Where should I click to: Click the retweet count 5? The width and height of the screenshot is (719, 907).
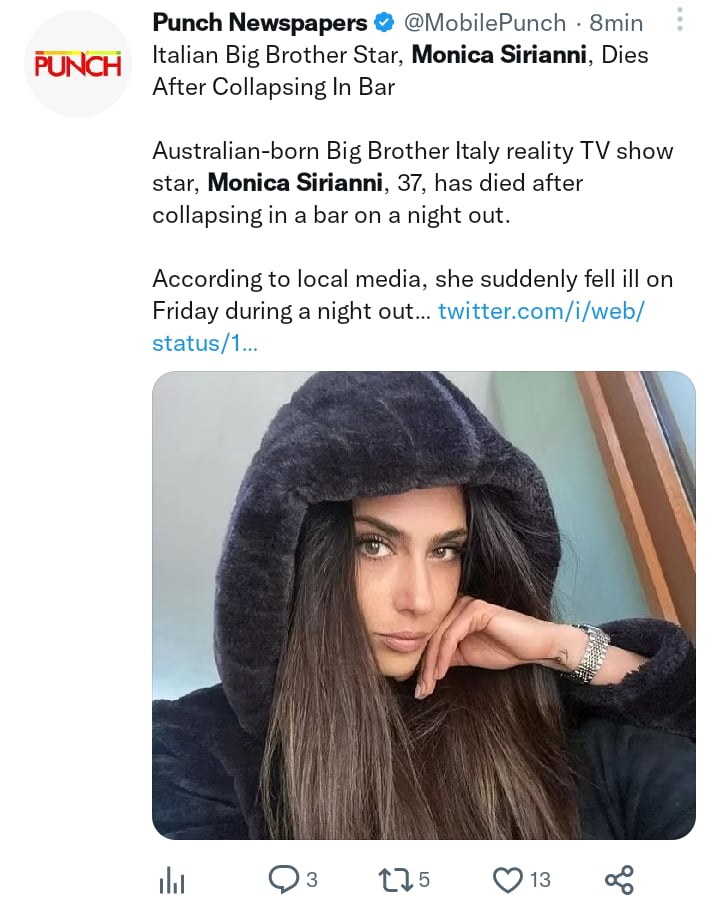point(424,880)
